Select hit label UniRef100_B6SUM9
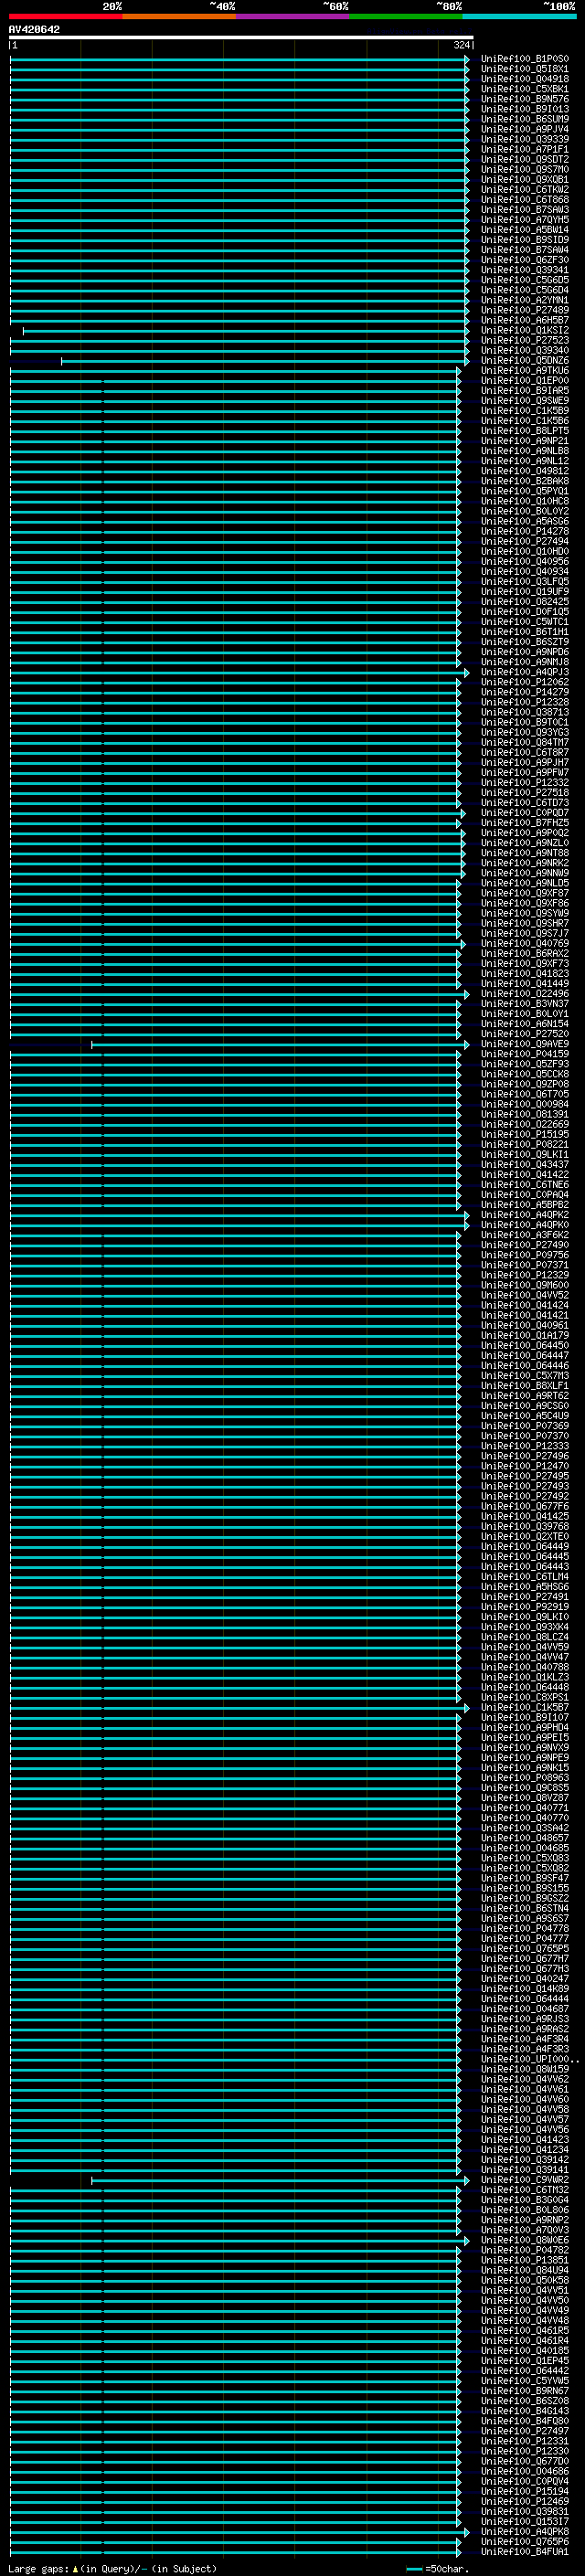Viewport: 585px width, 2576px height. tap(524, 119)
